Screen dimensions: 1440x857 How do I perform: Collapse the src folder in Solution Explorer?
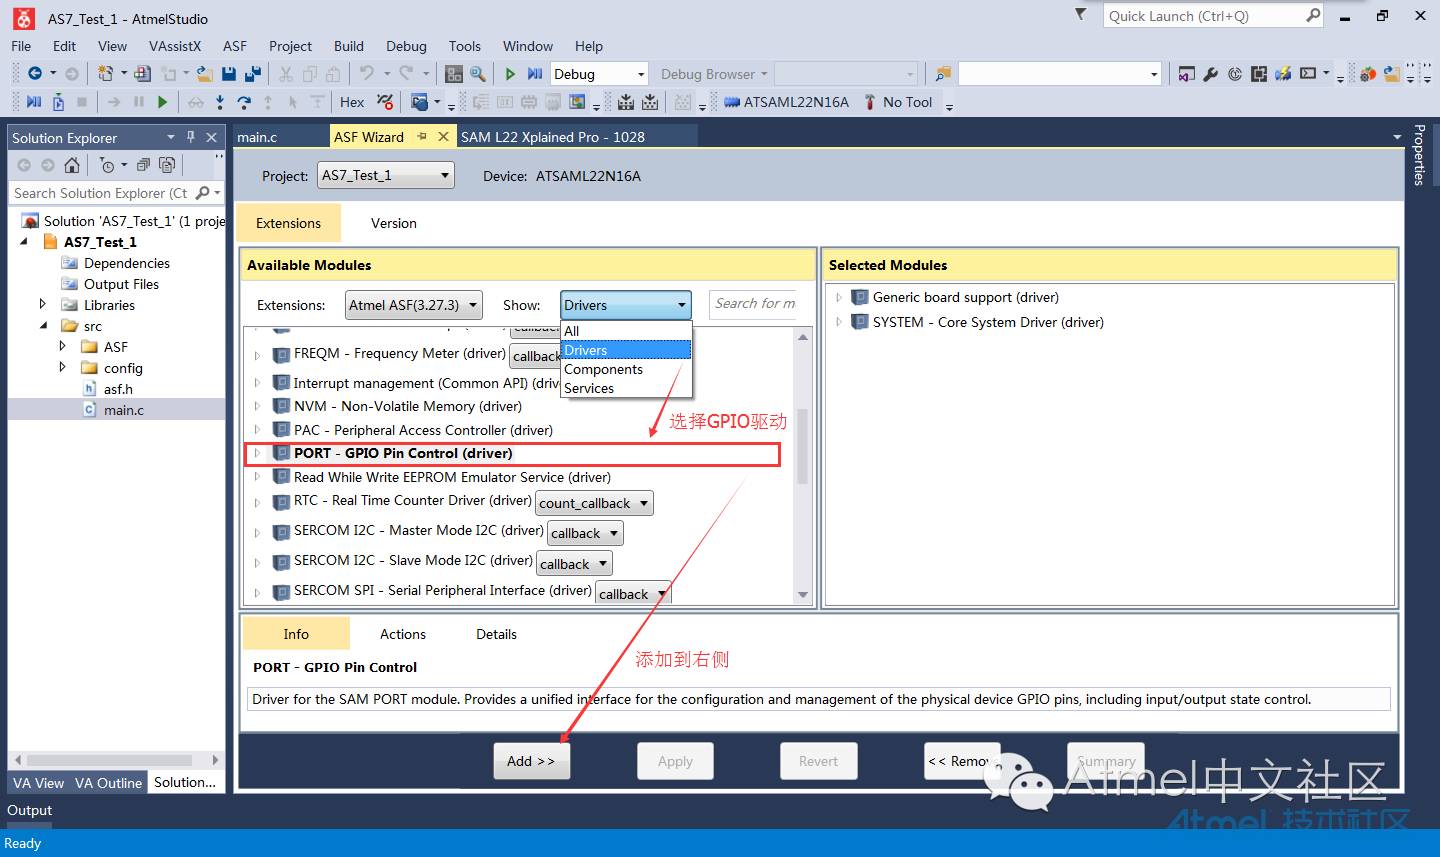43,326
